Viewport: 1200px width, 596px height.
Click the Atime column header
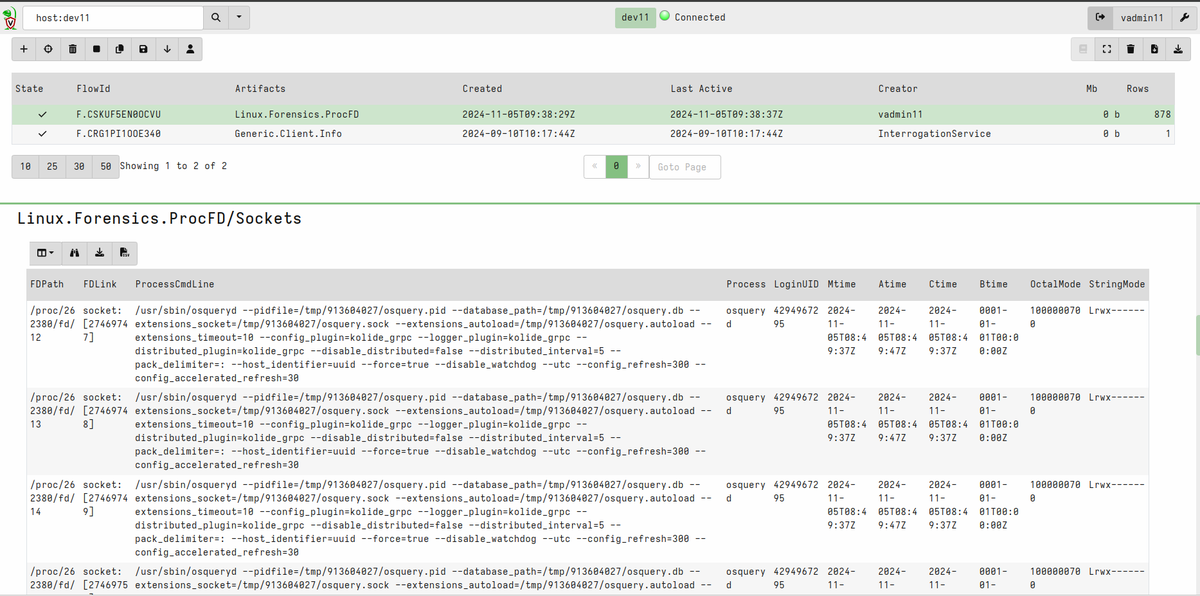(892, 285)
